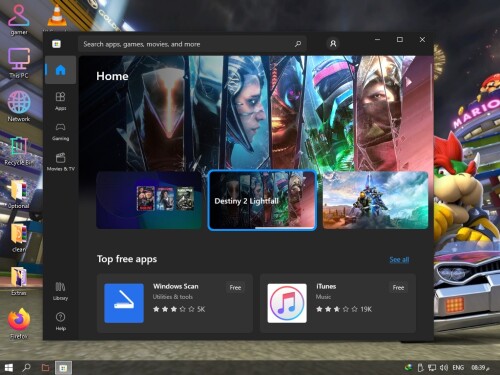Launch Firefox from the desktop

19,323
